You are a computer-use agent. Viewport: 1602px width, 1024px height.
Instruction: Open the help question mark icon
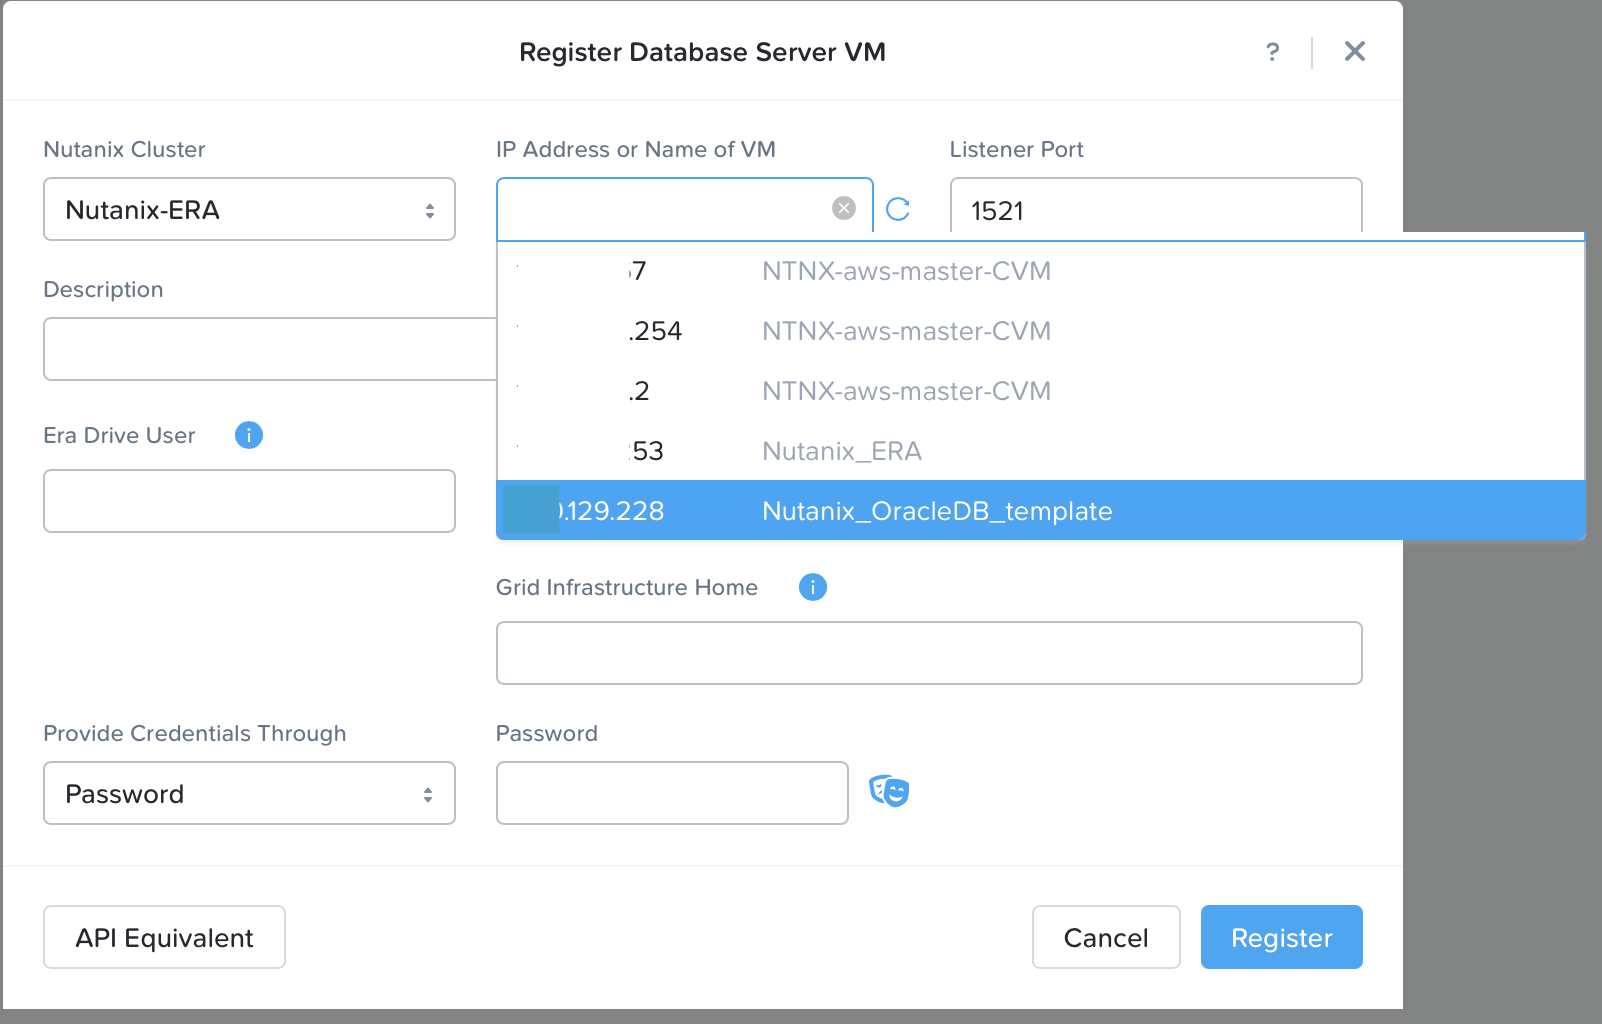[1272, 52]
